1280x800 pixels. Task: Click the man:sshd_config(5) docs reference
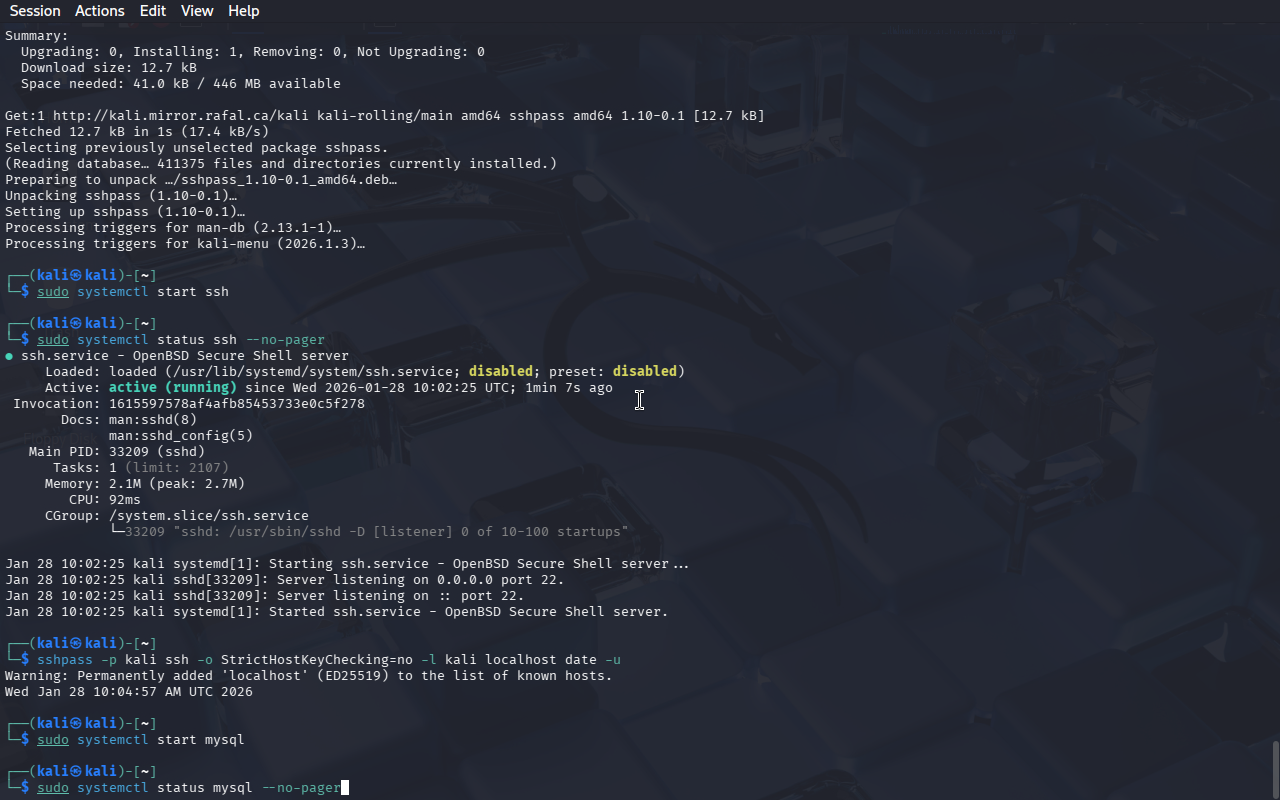coord(181,435)
